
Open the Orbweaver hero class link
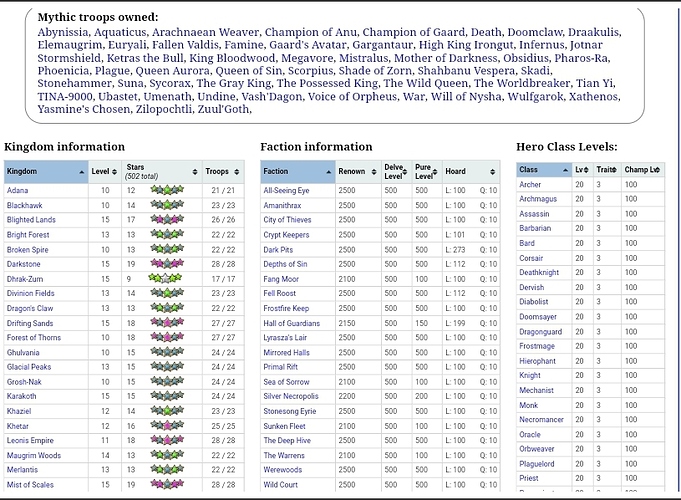pos(536,449)
